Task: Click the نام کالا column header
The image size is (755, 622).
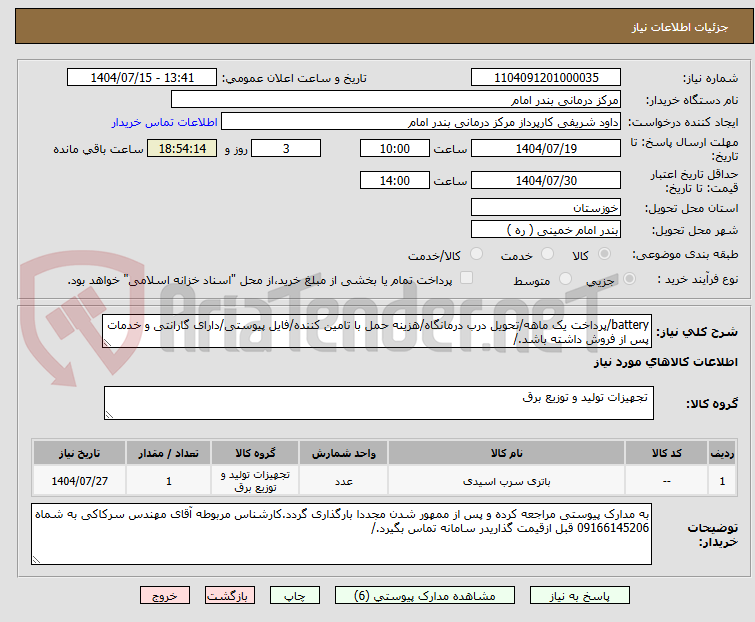Action: 507,453
